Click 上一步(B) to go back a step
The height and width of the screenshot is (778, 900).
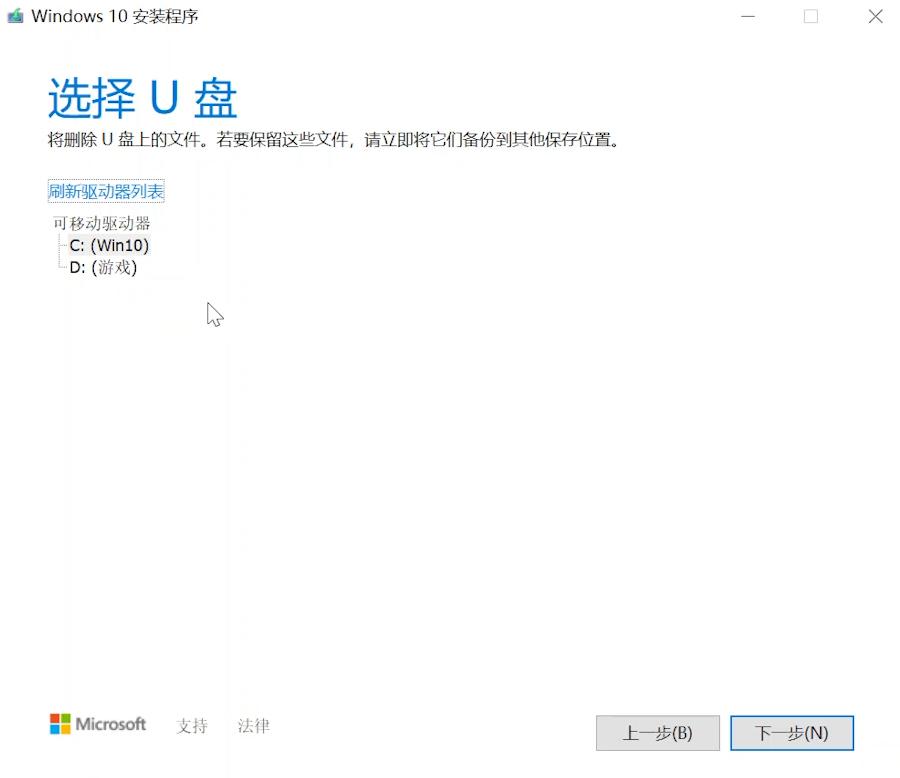pos(658,733)
